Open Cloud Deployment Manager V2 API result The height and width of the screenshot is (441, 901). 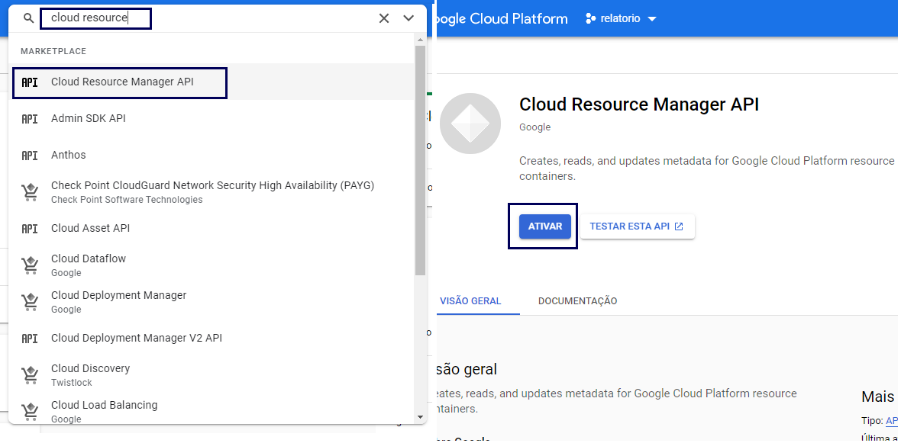[211, 338]
